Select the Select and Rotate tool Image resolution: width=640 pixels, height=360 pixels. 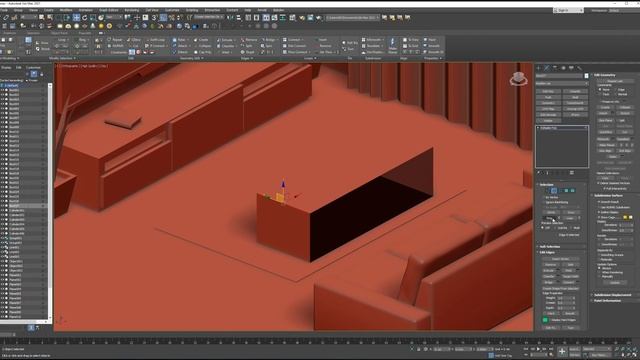[x=84, y=18]
